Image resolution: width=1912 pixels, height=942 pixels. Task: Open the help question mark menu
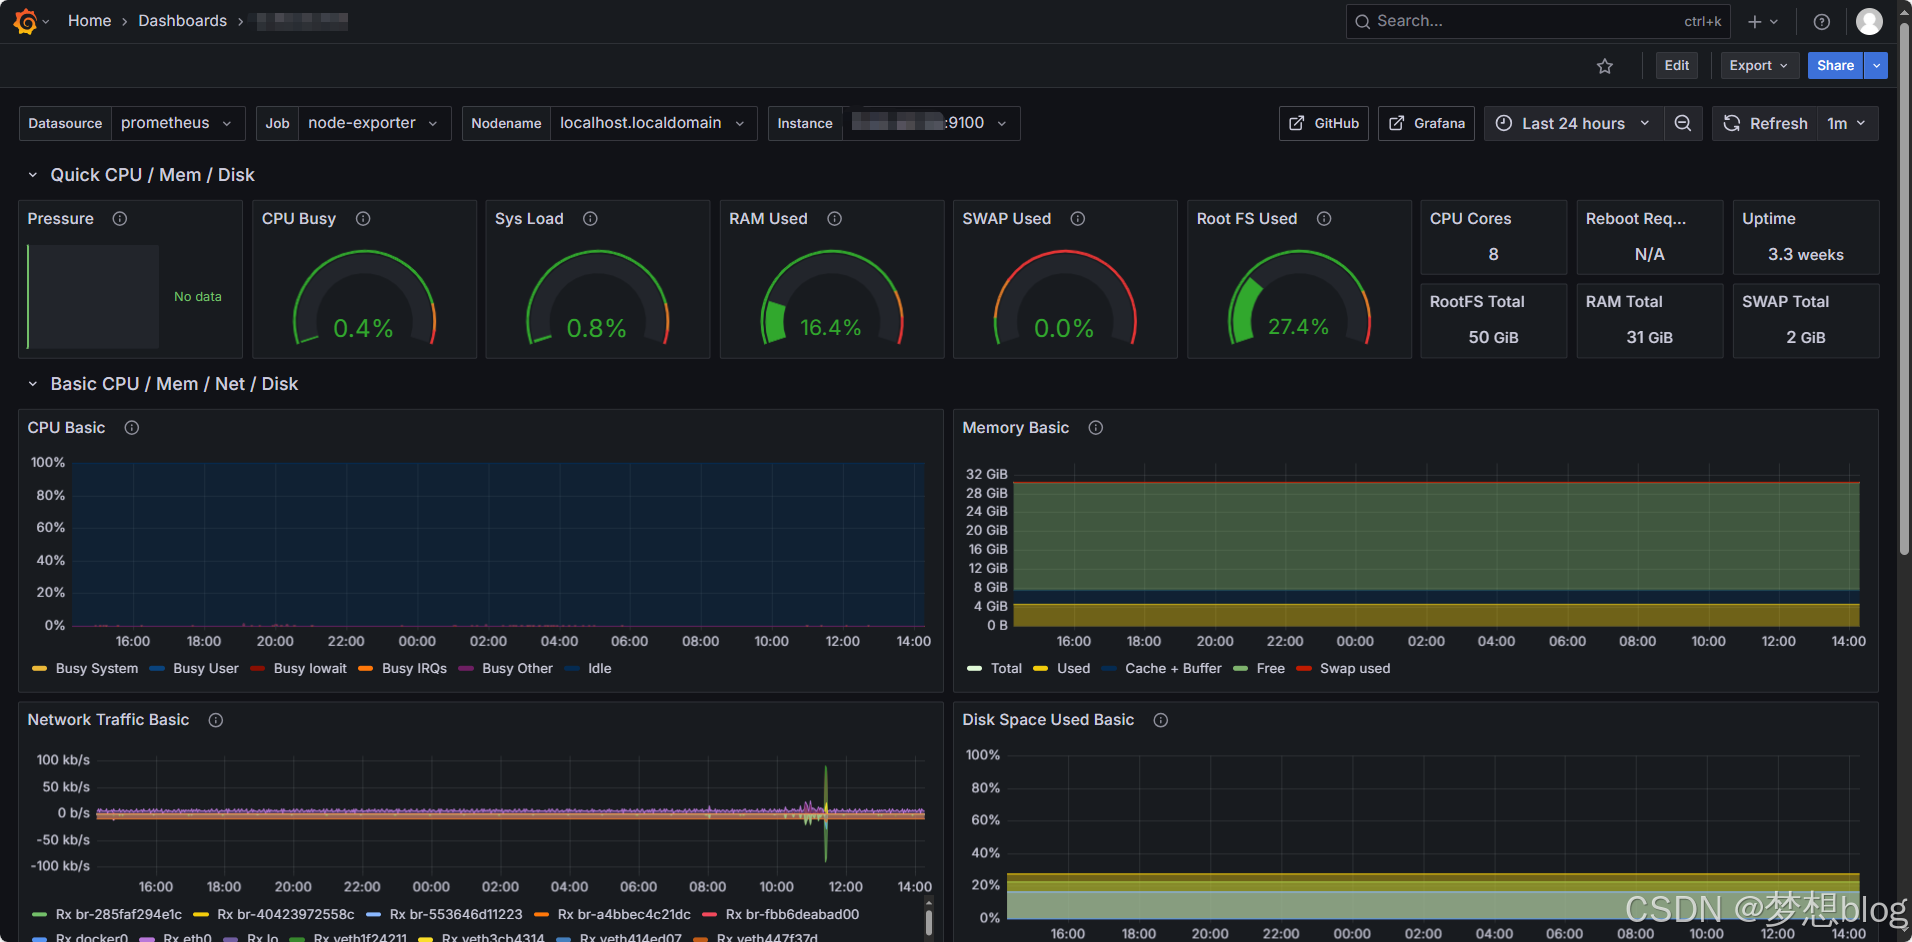[1822, 21]
